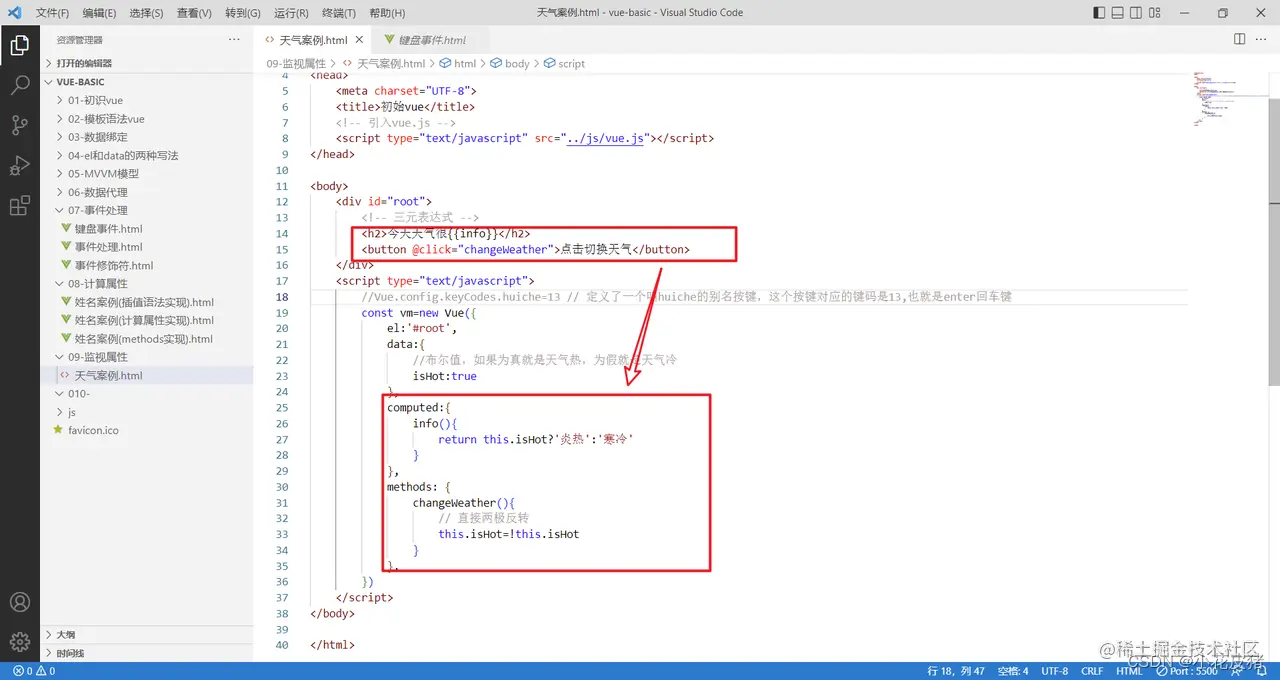
Task: Open the Explorer view in activity bar
Action: point(19,45)
